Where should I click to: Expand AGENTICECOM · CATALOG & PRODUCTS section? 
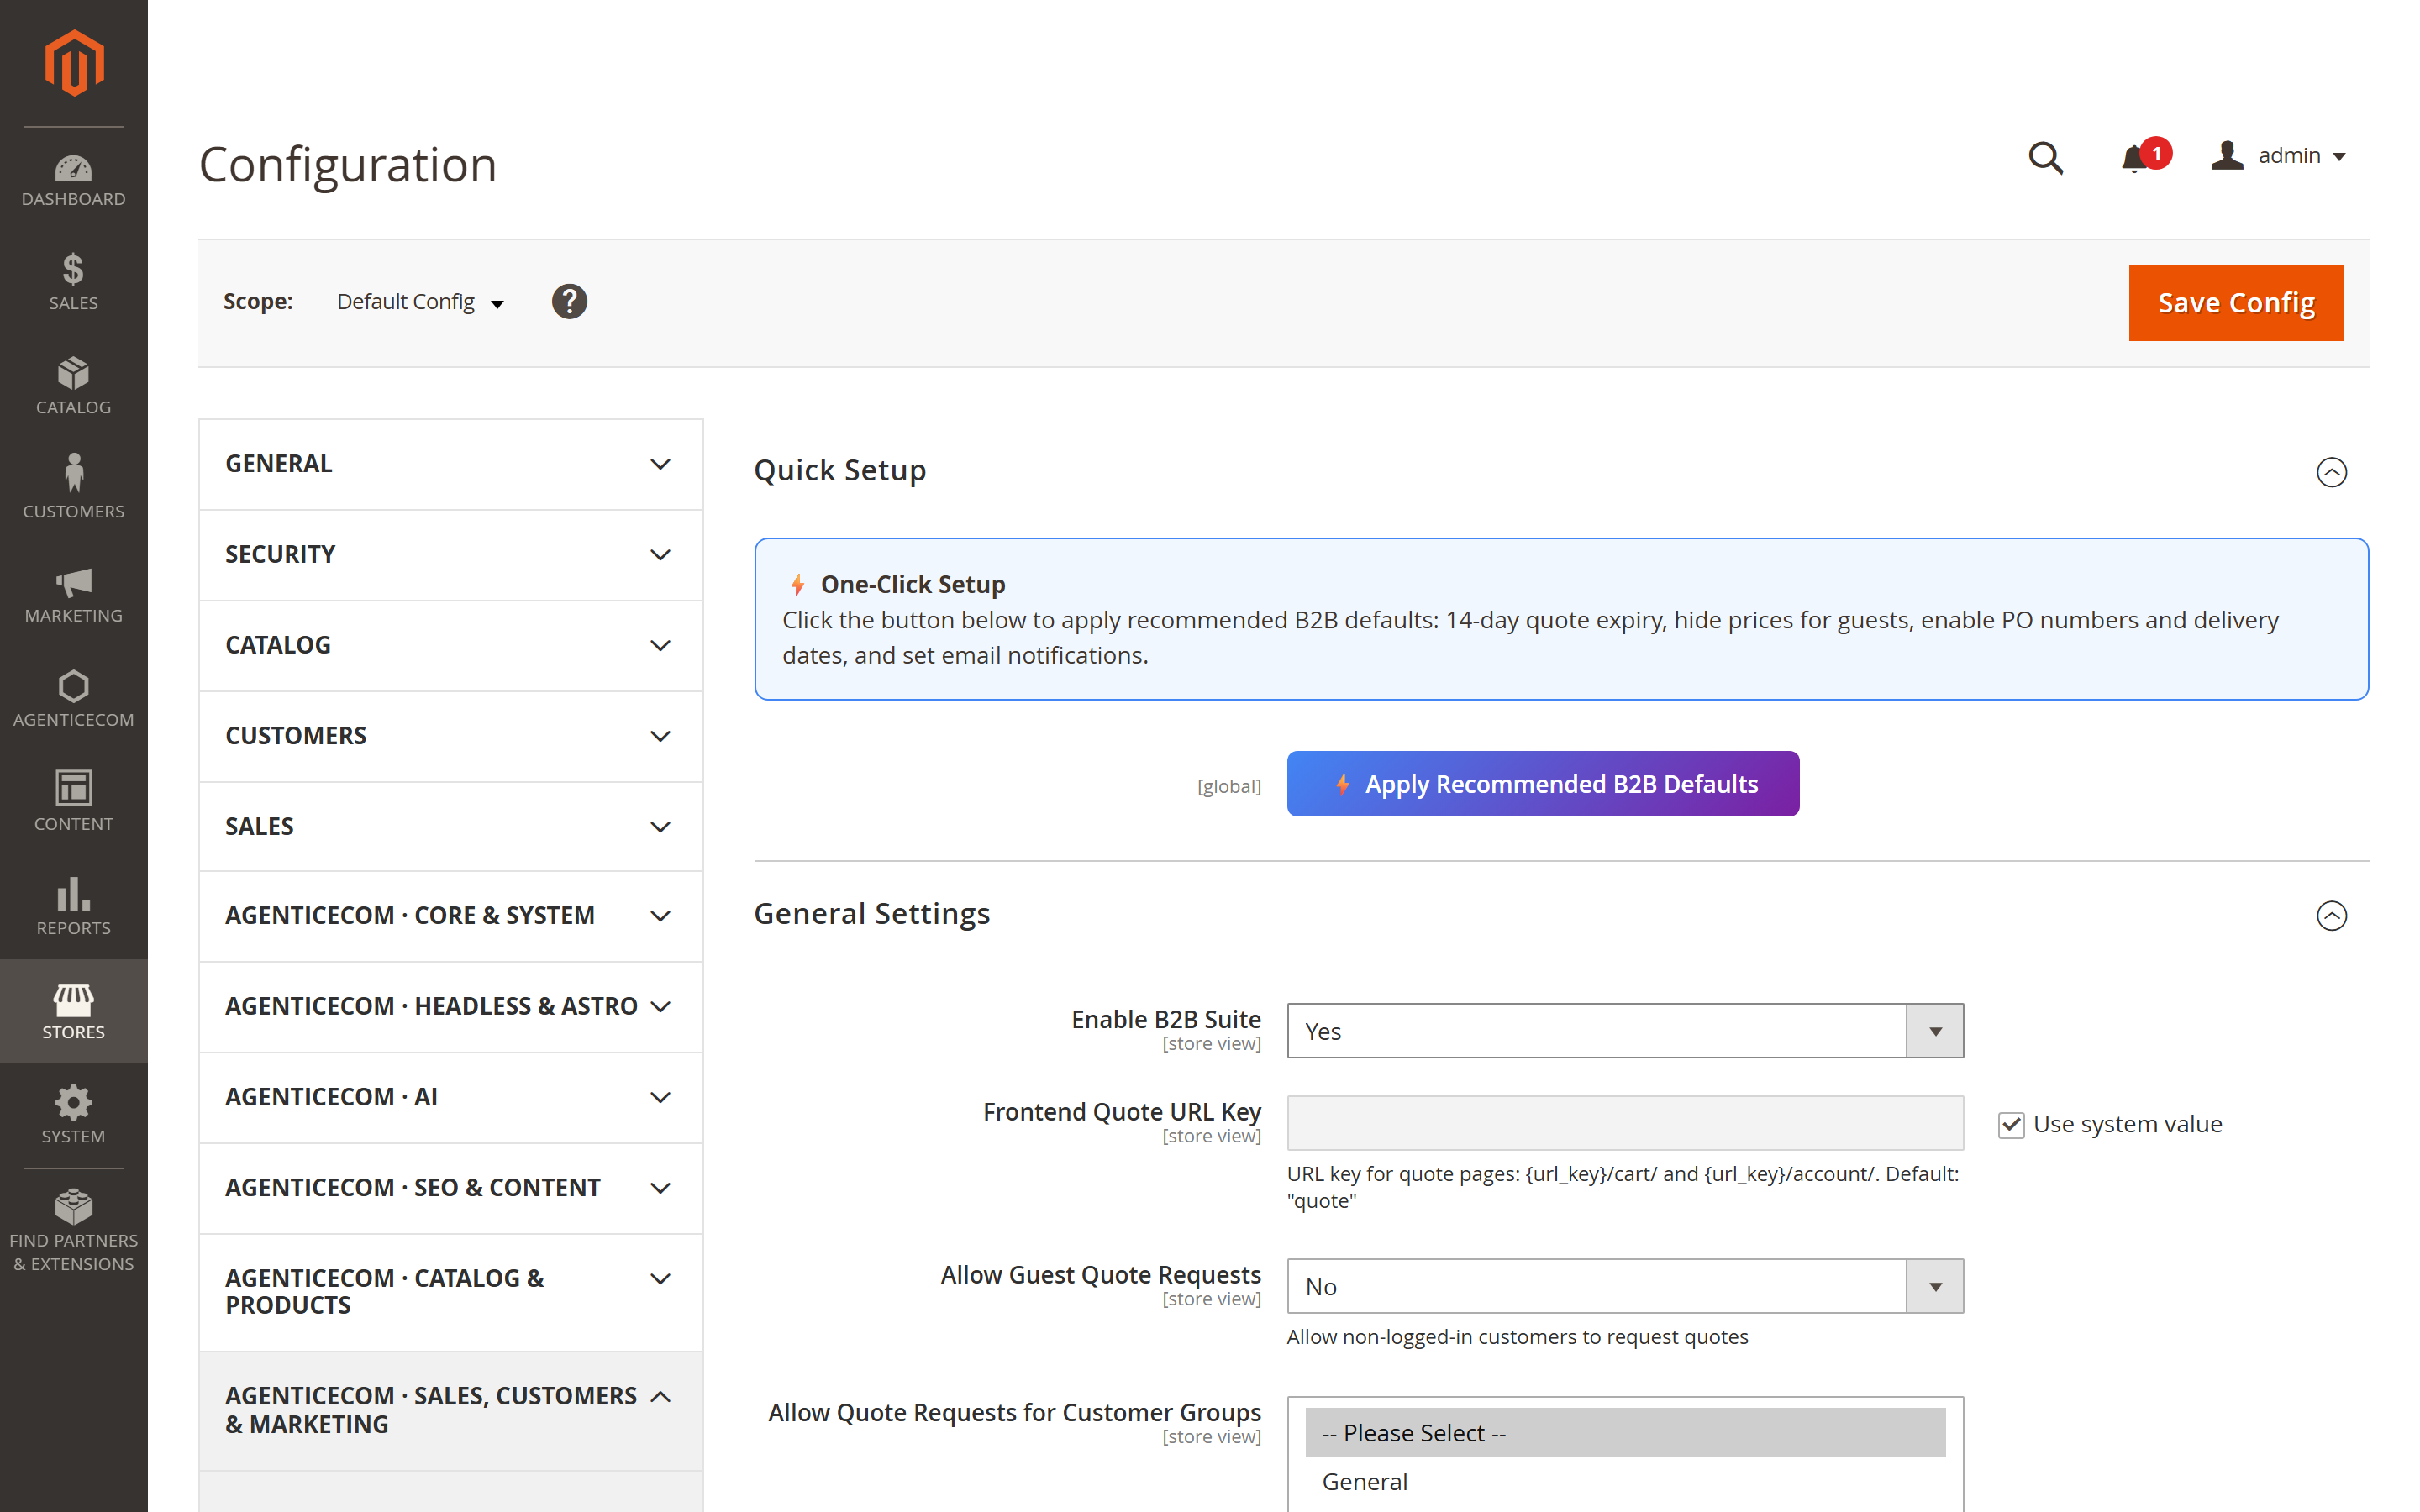450,1292
